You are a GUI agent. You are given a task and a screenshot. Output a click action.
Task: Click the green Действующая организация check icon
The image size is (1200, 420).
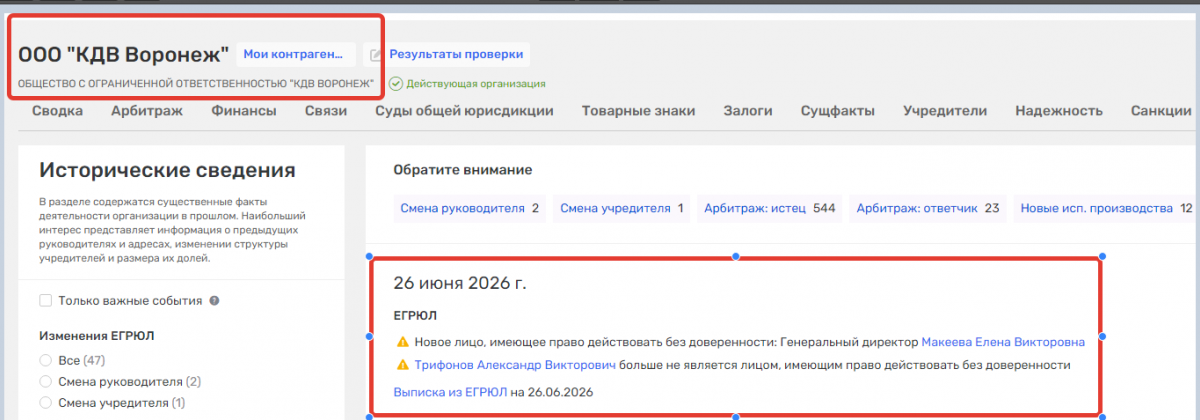click(x=396, y=84)
